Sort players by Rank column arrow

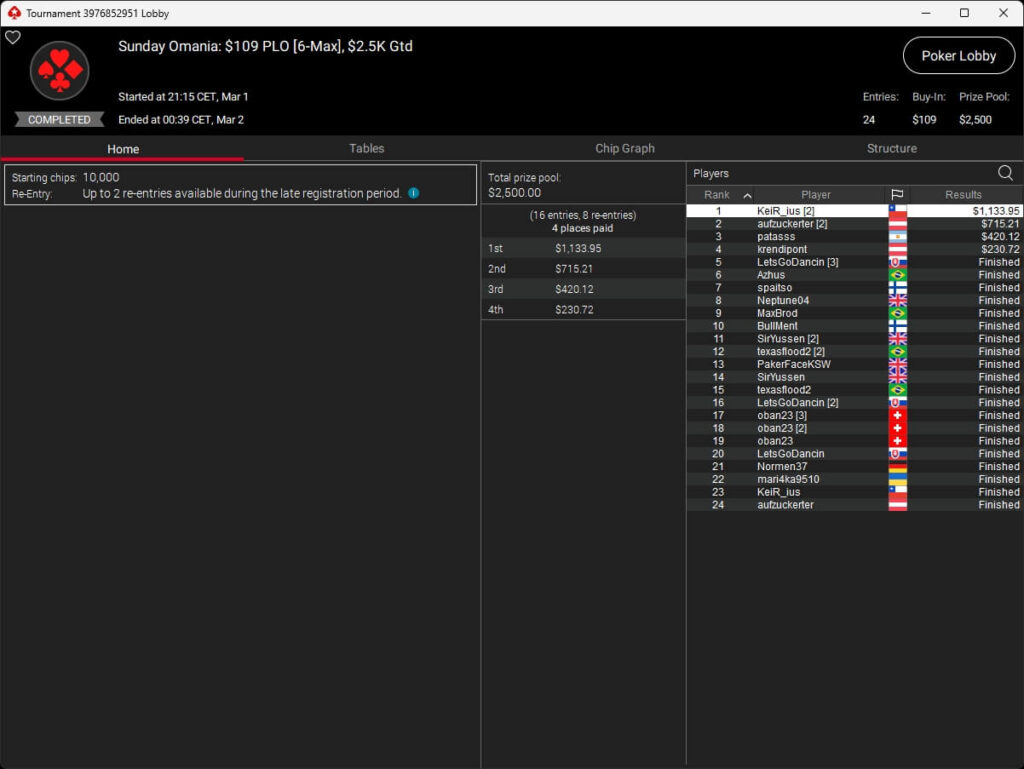747,195
